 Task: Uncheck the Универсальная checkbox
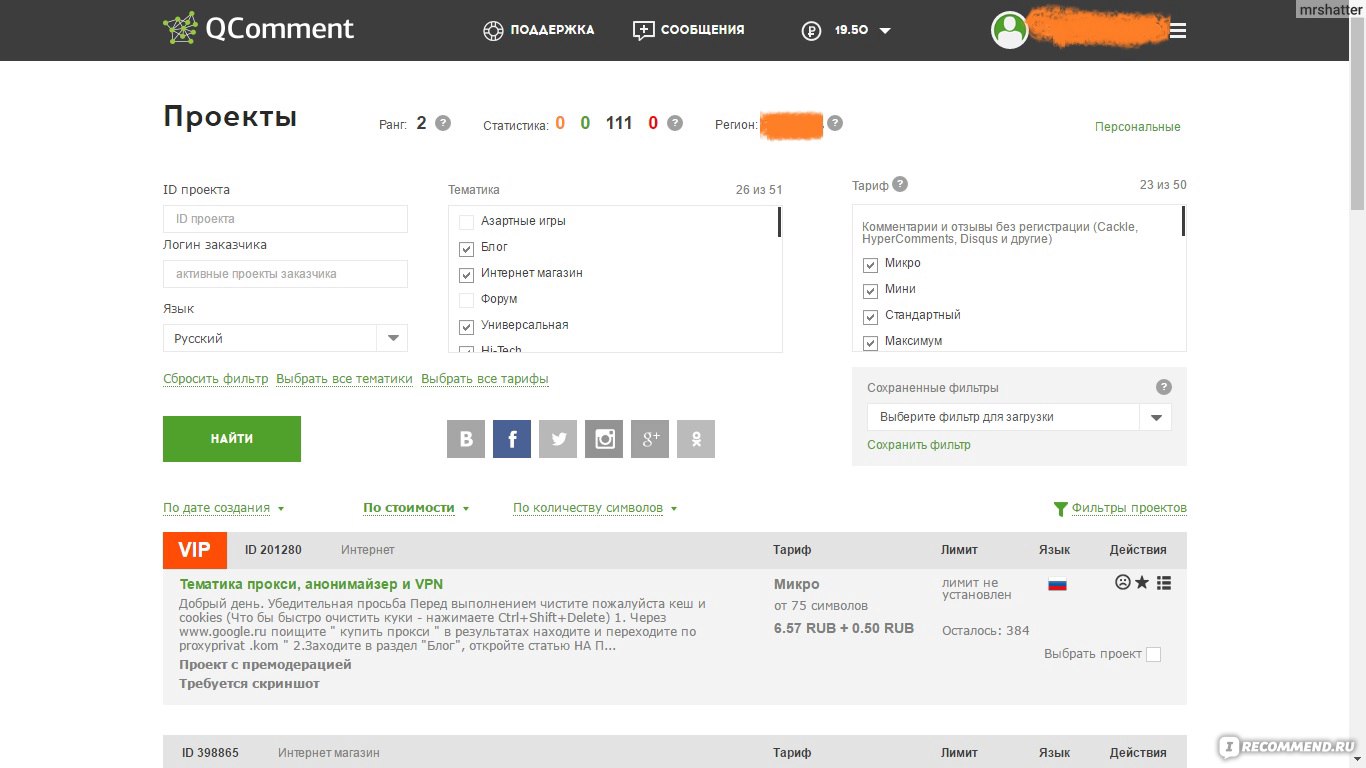pyautogui.click(x=466, y=326)
